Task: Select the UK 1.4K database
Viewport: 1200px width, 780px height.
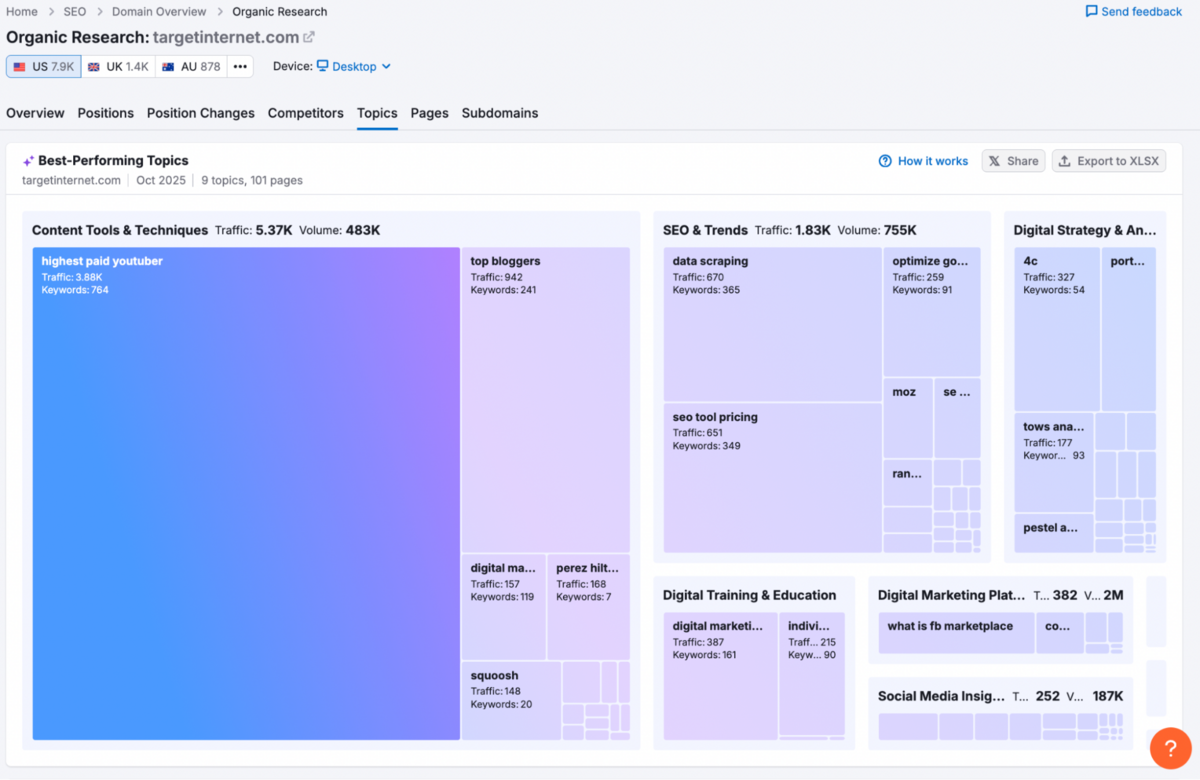Action: (118, 67)
